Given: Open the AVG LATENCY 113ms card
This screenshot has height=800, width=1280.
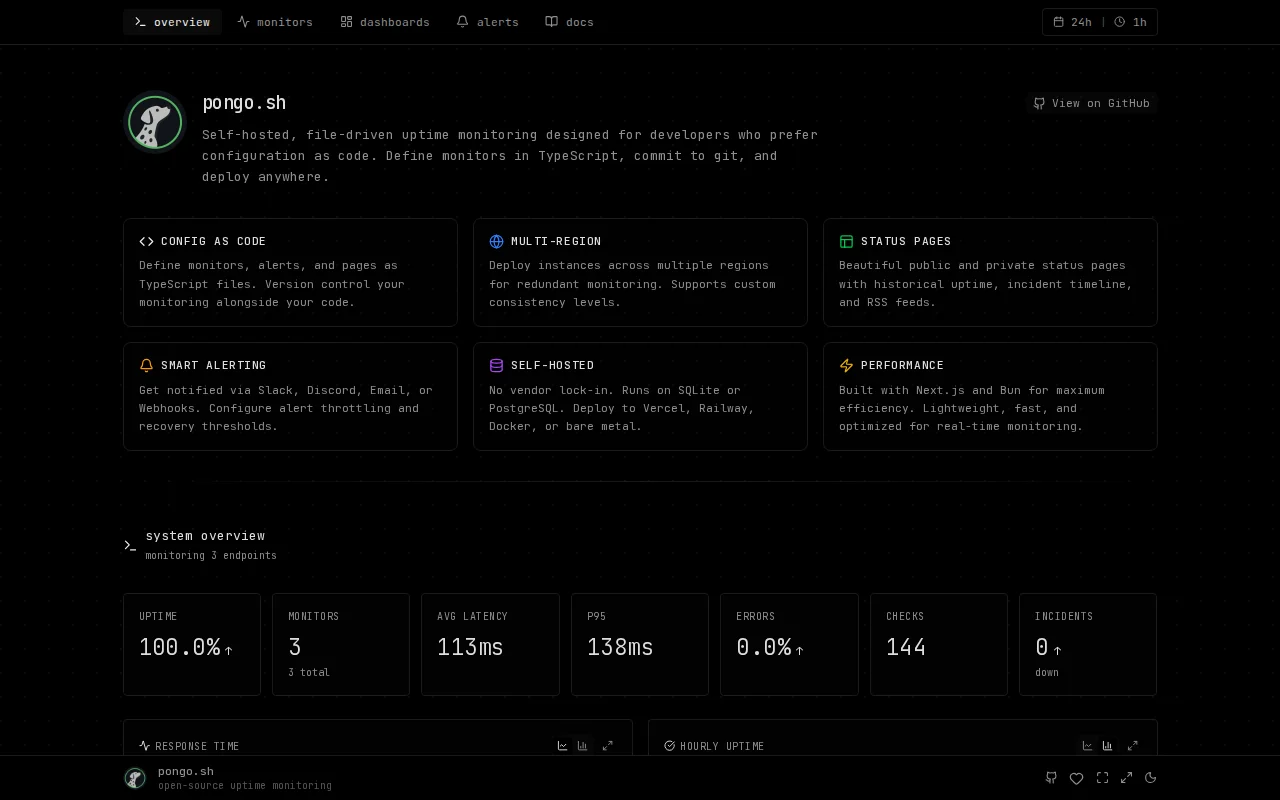Looking at the screenshot, I should (x=490, y=644).
